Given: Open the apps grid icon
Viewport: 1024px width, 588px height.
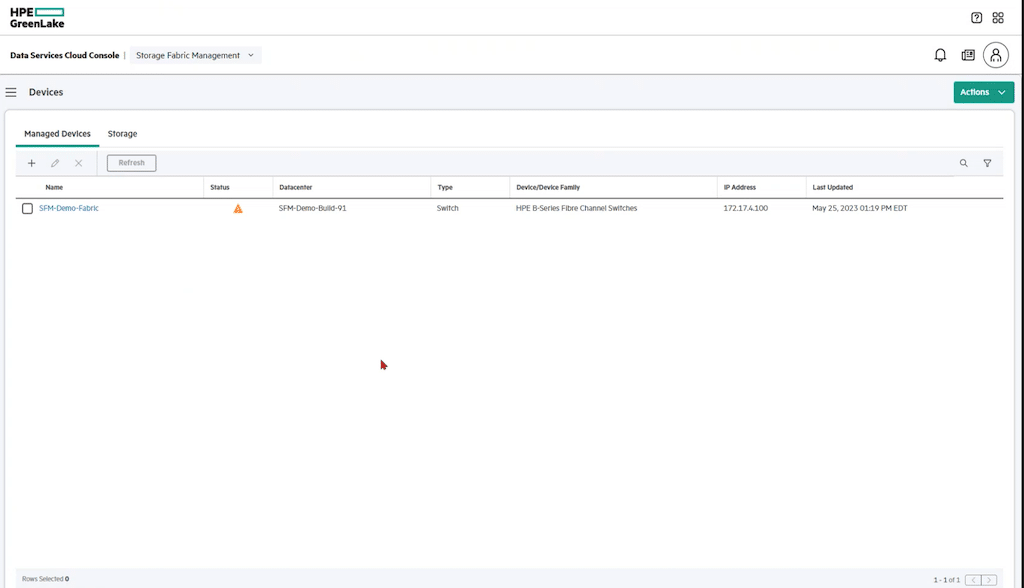Looking at the screenshot, I should click(998, 18).
